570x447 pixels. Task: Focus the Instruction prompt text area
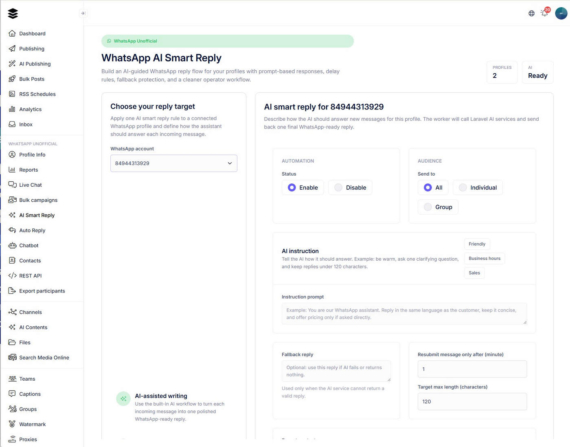click(404, 314)
